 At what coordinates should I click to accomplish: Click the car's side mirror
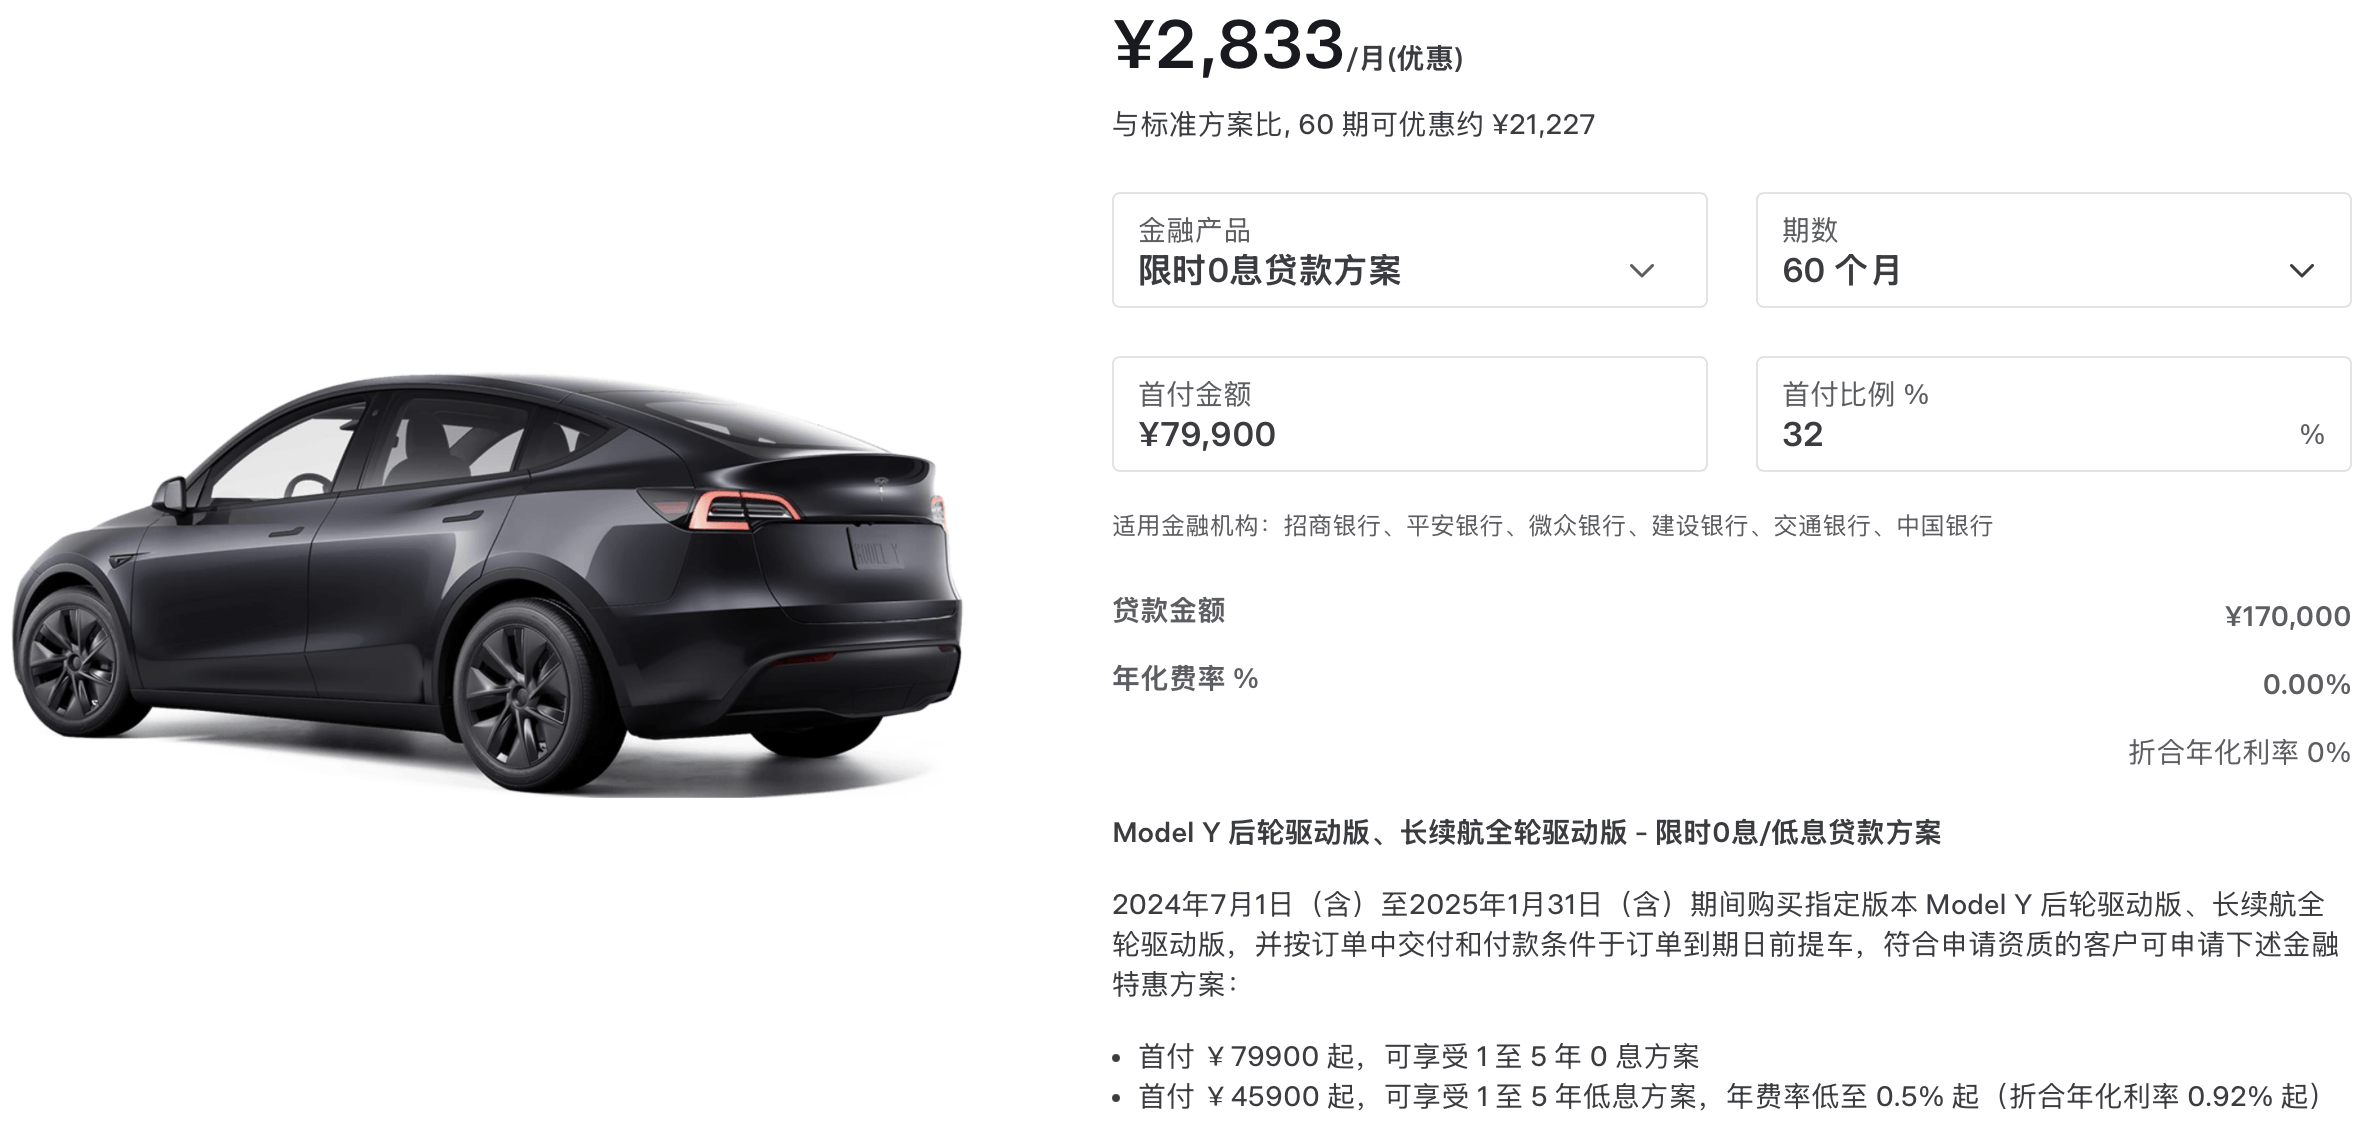[170, 496]
